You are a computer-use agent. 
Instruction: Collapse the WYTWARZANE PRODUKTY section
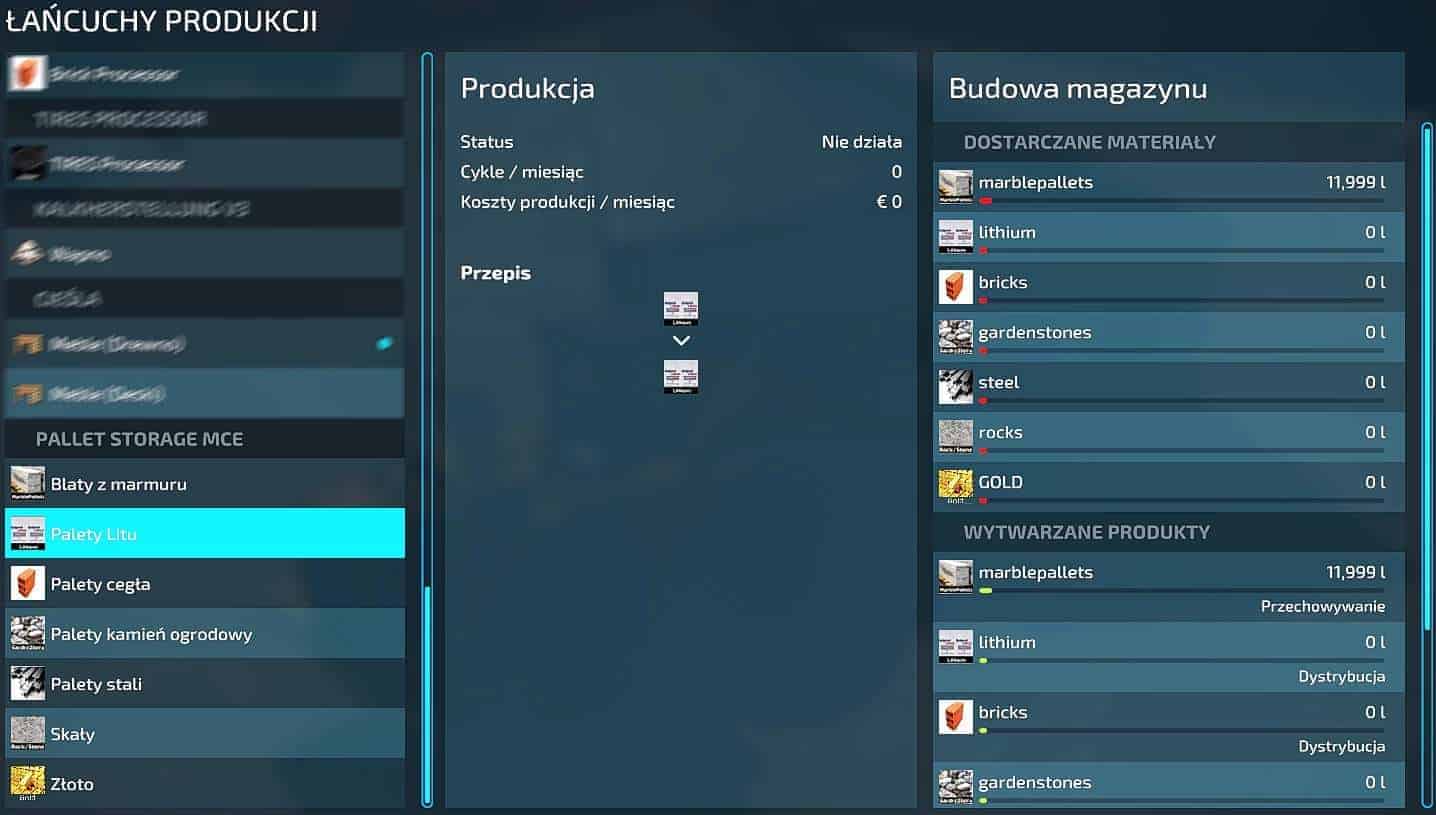point(1086,532)
